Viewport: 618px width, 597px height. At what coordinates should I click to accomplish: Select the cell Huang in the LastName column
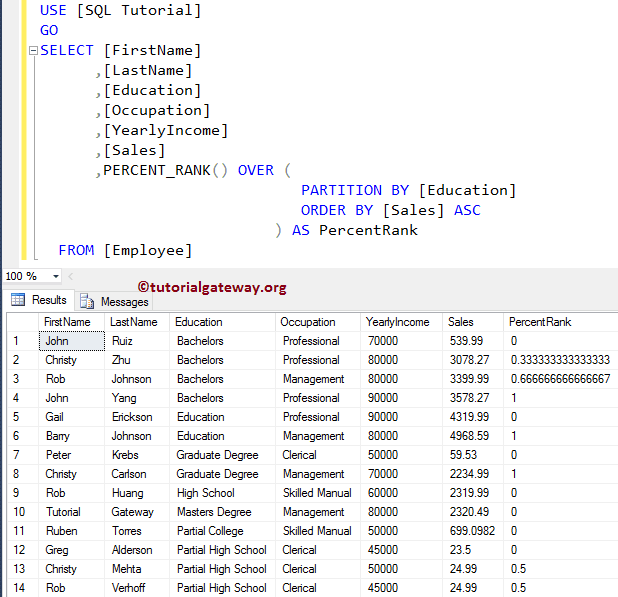(x=137, y=493)
